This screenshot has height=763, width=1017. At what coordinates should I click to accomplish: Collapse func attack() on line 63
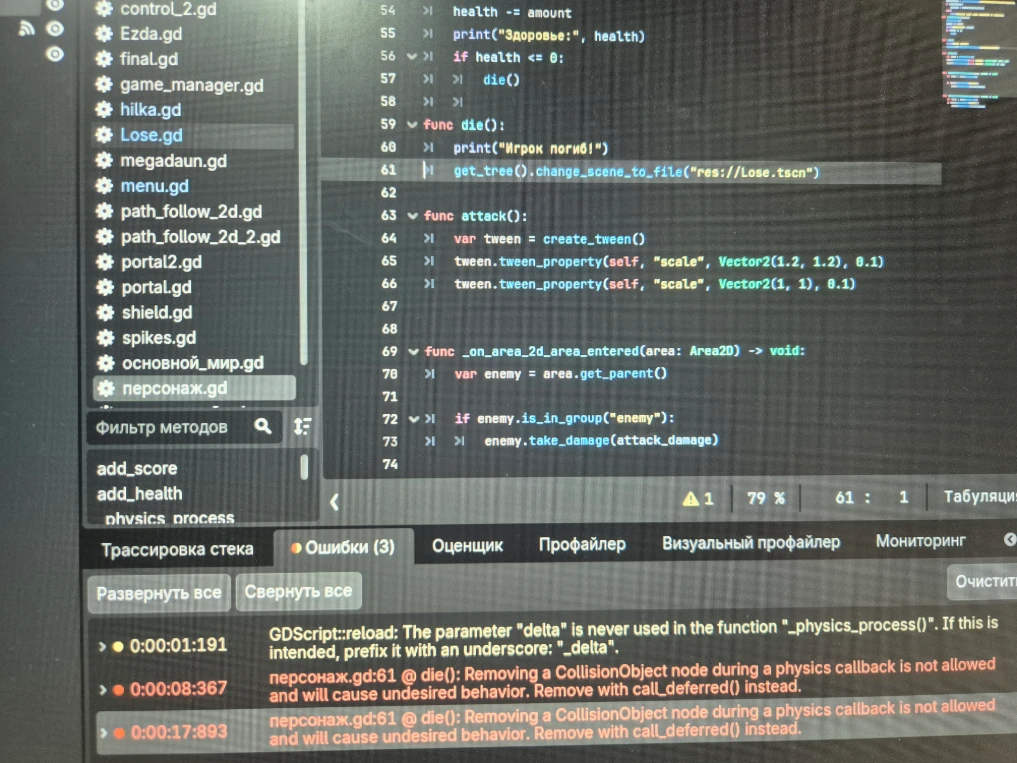point(413,215)
